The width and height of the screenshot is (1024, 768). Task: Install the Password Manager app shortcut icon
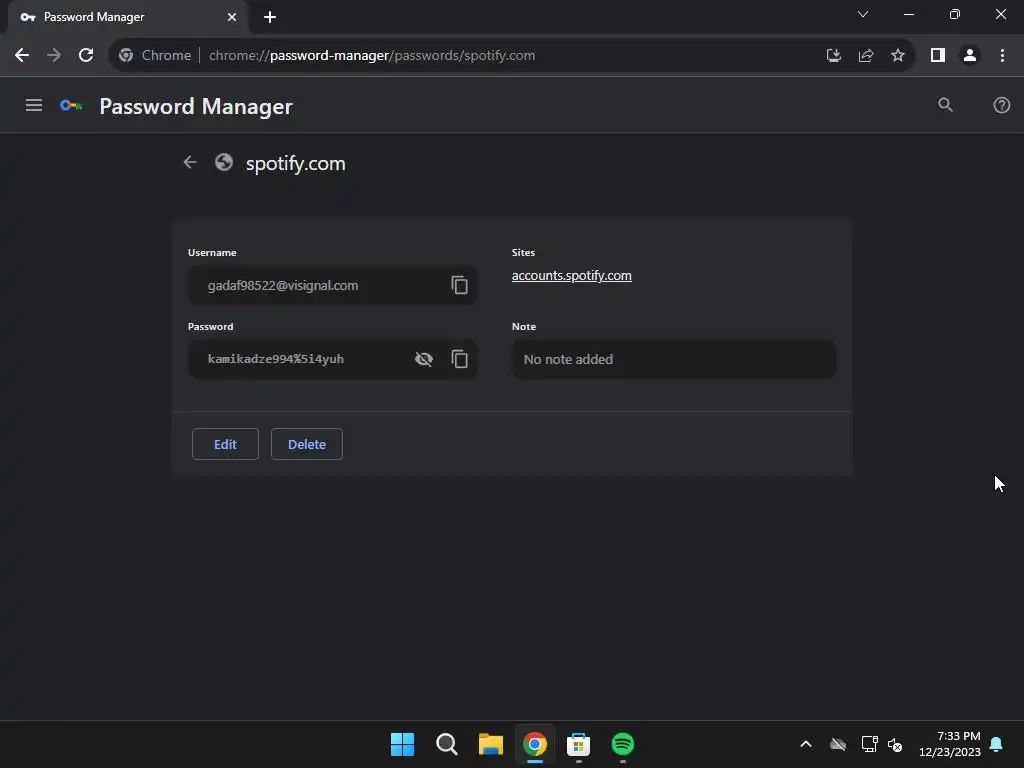[x=833, y=56]
